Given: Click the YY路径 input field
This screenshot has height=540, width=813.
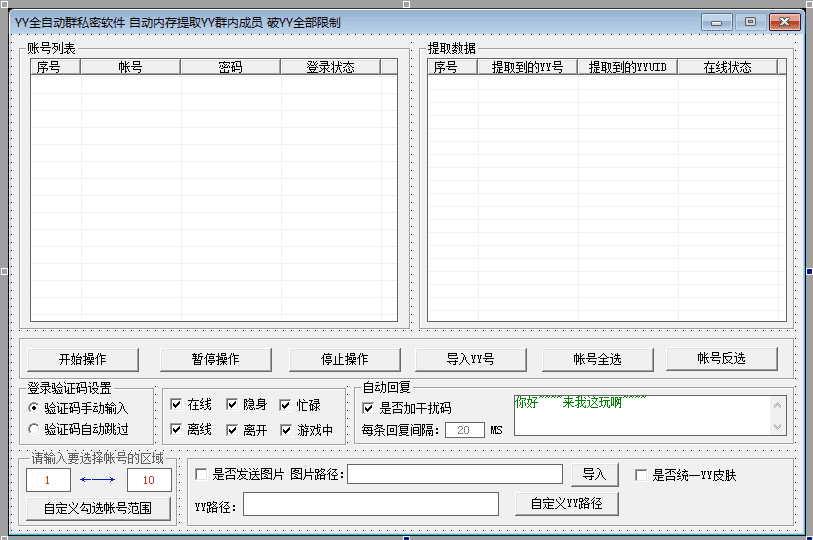Looking at the screenshot, I should click(371, 504).
